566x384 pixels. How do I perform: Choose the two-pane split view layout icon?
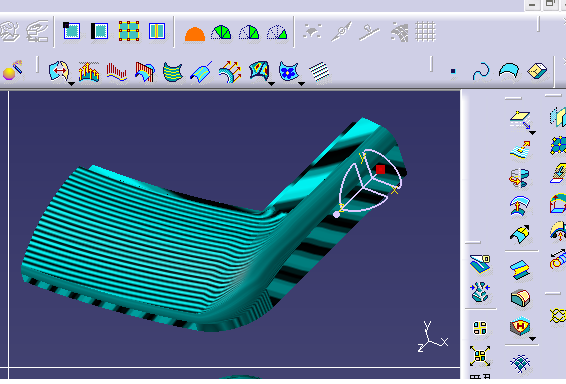coord(157,31)
